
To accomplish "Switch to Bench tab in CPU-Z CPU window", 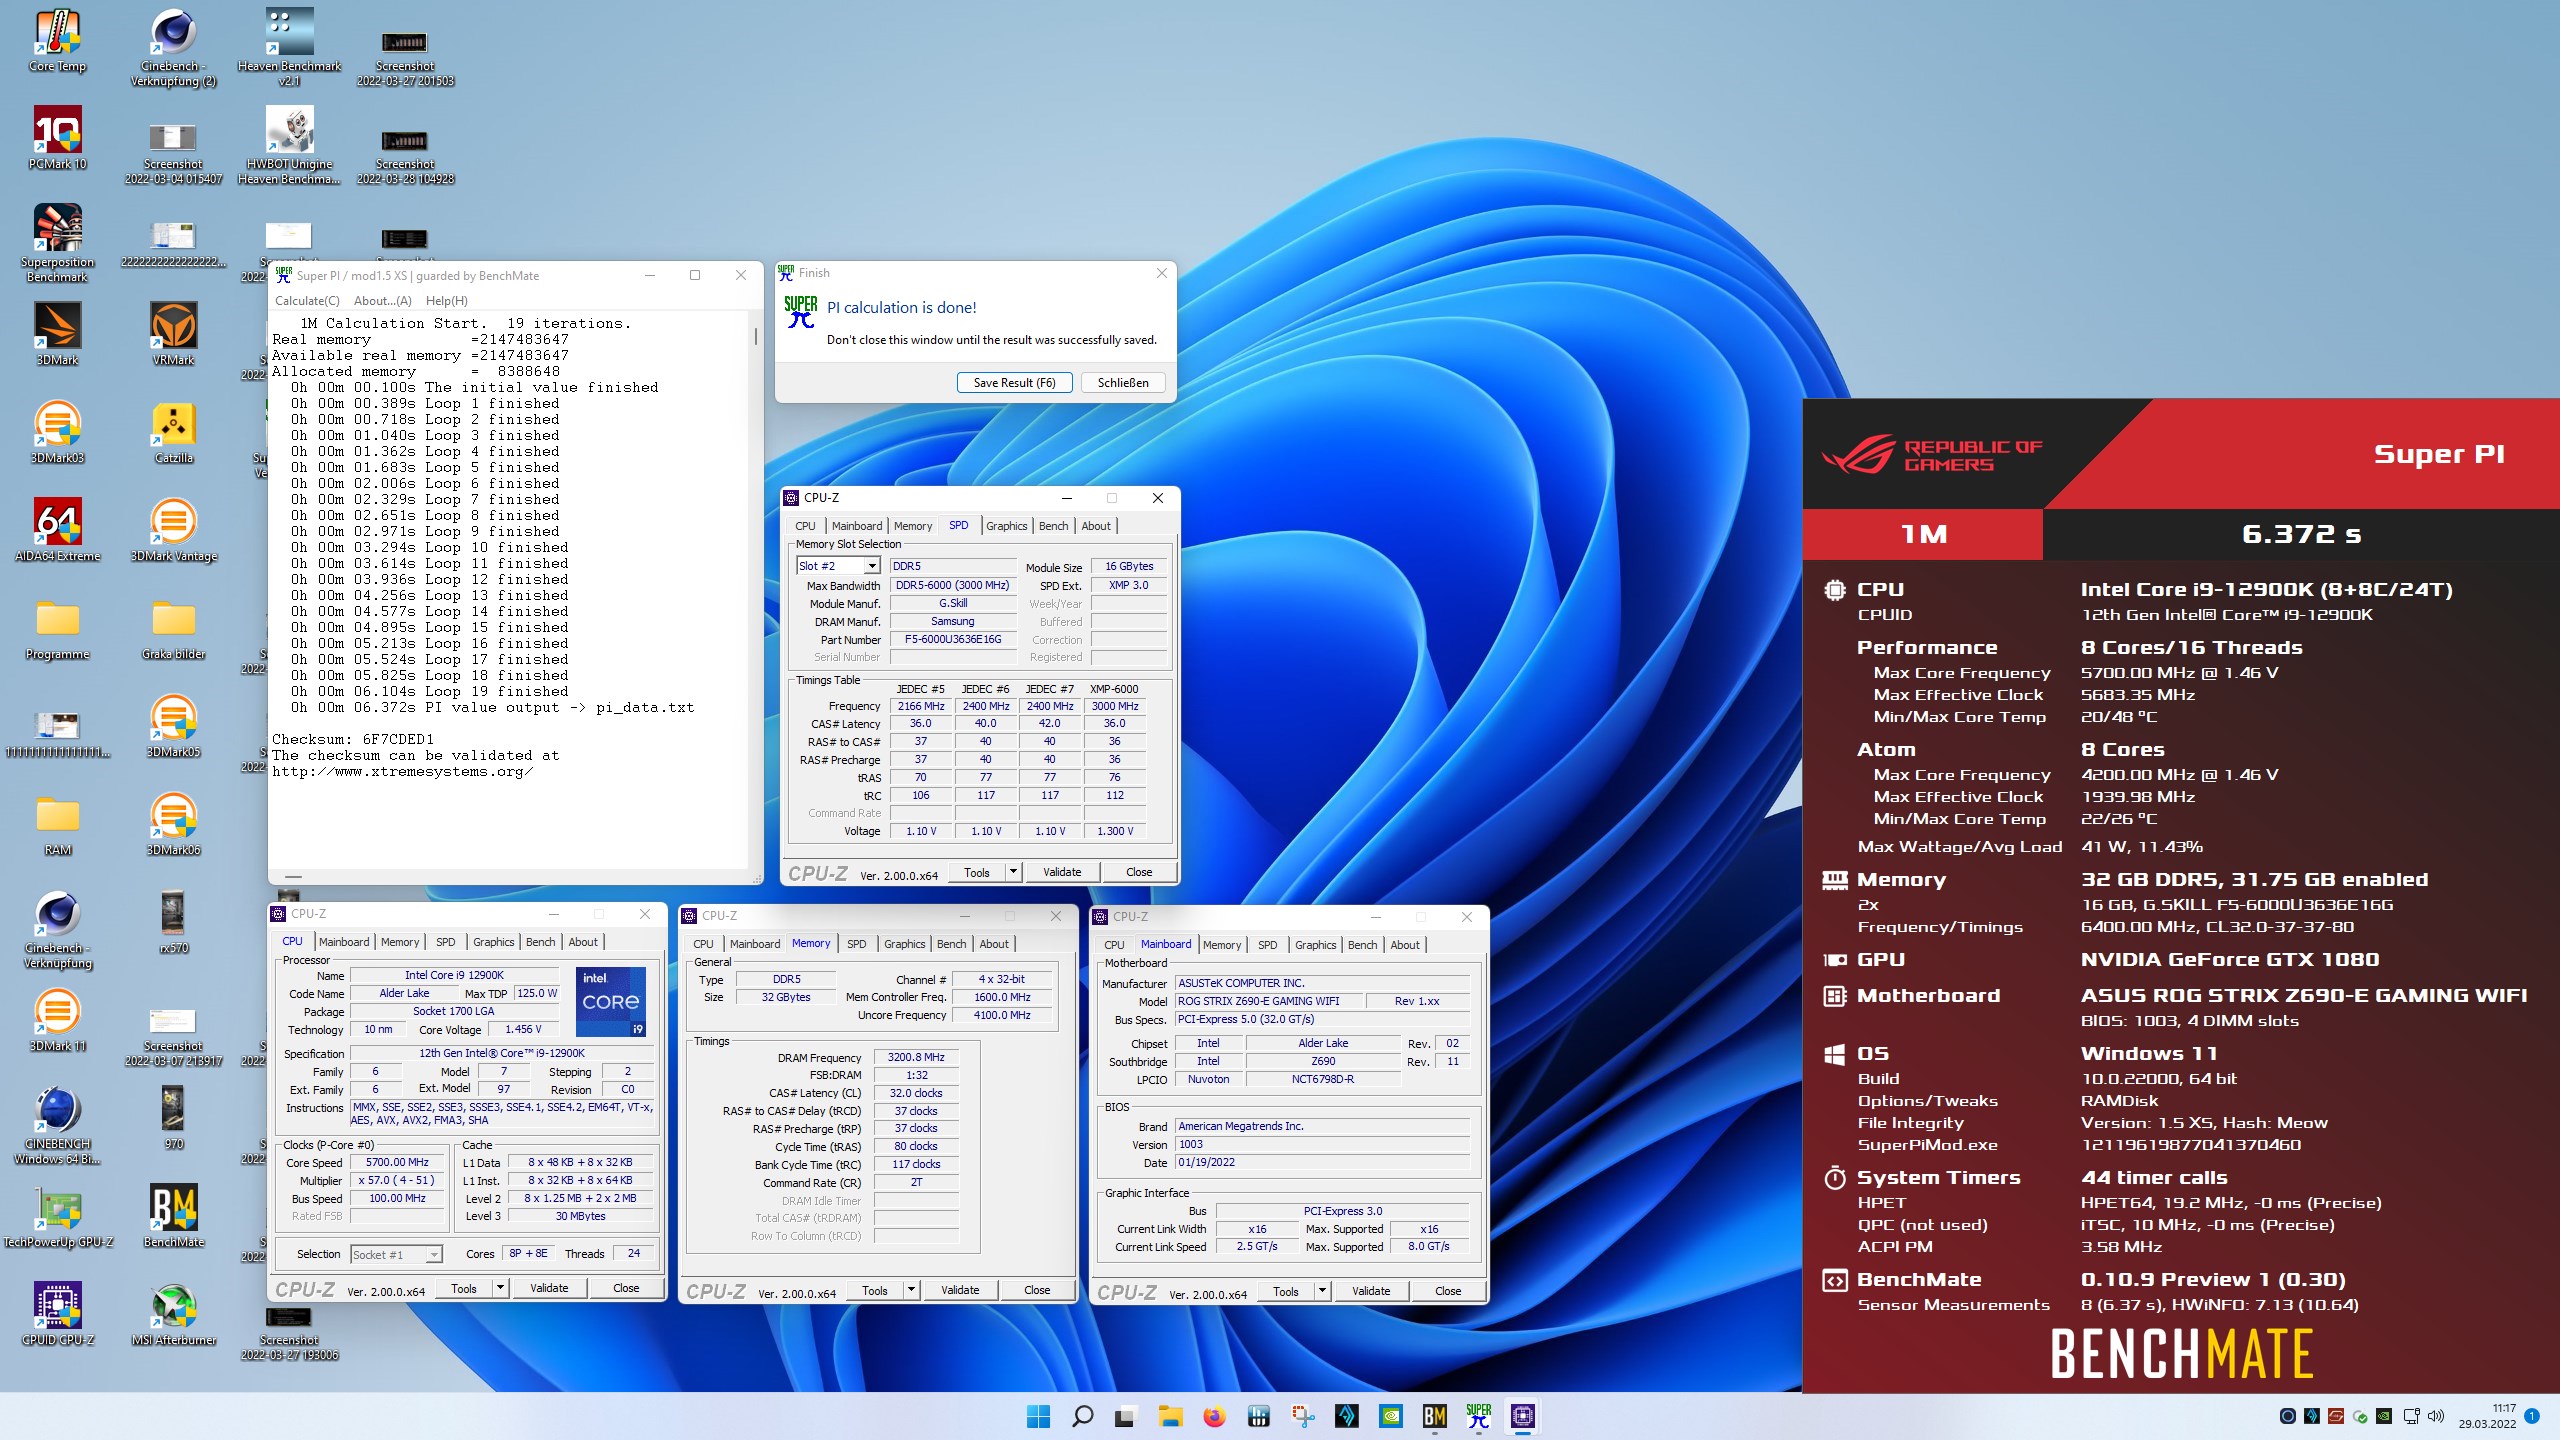I will pyautogui.click(x=541, y=942).
